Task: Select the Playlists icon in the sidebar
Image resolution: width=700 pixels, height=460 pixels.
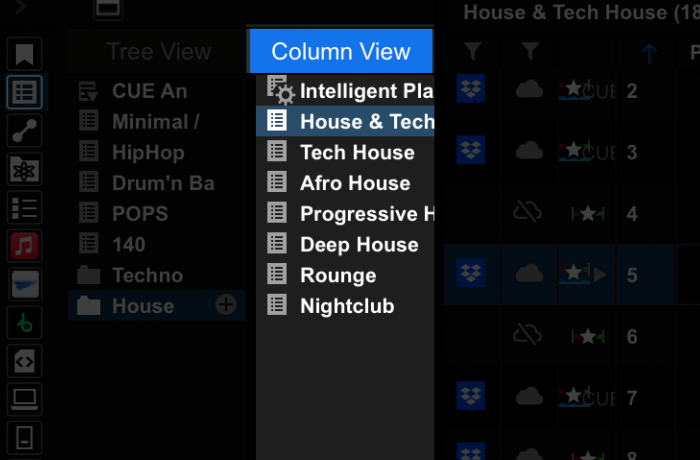Action: point(25,208)
